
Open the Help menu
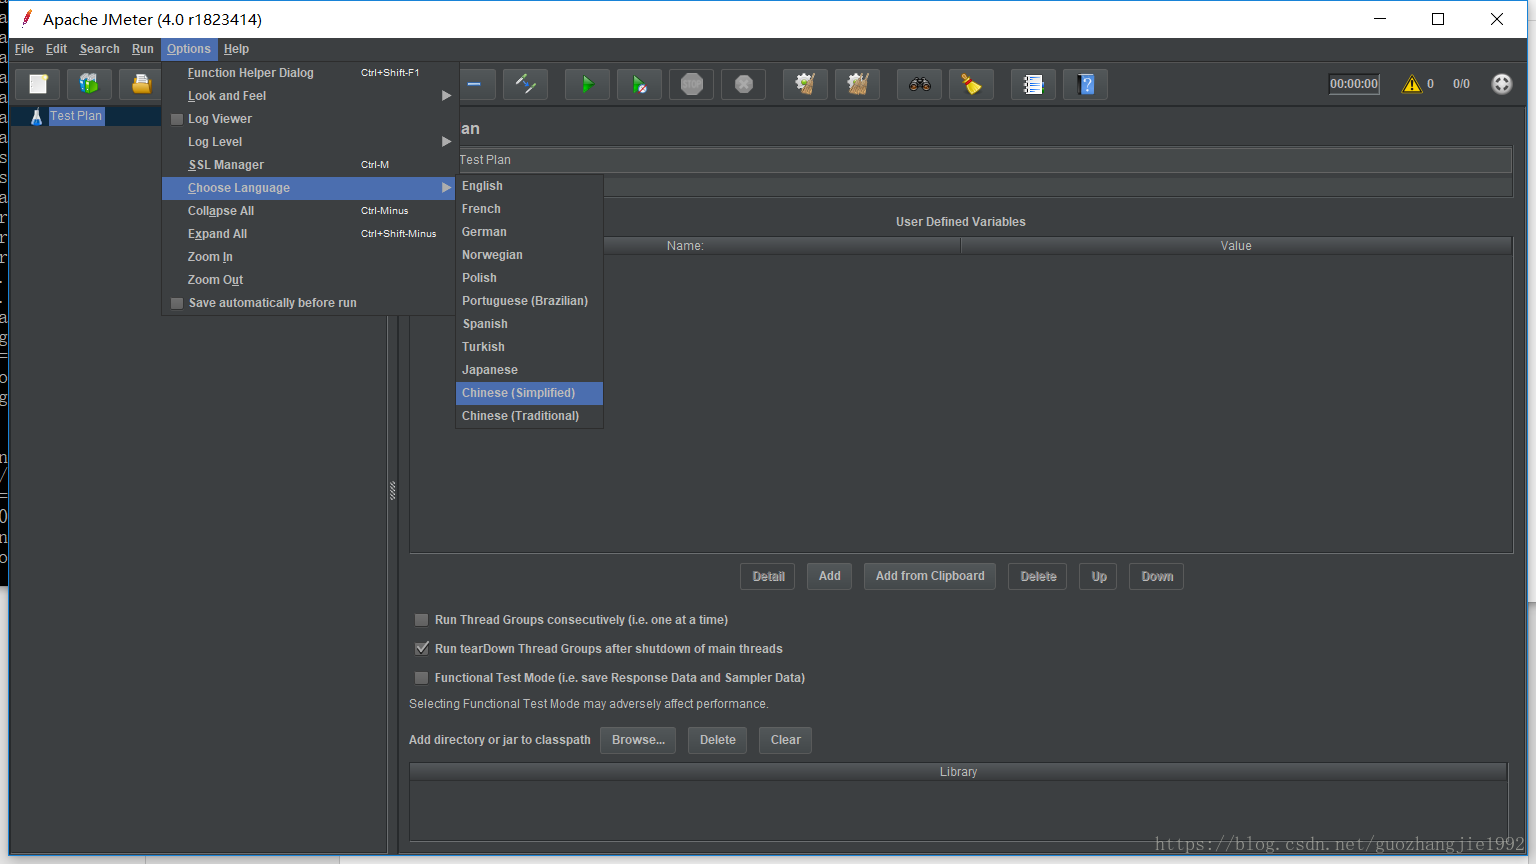[236, 49]
